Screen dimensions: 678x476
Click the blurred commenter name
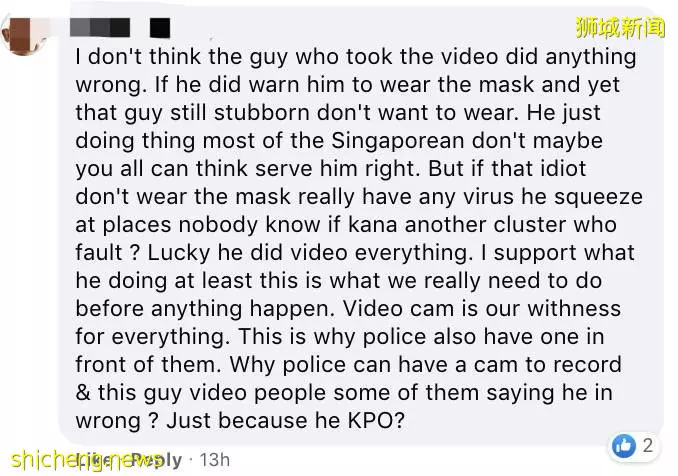tap(100, 28)
